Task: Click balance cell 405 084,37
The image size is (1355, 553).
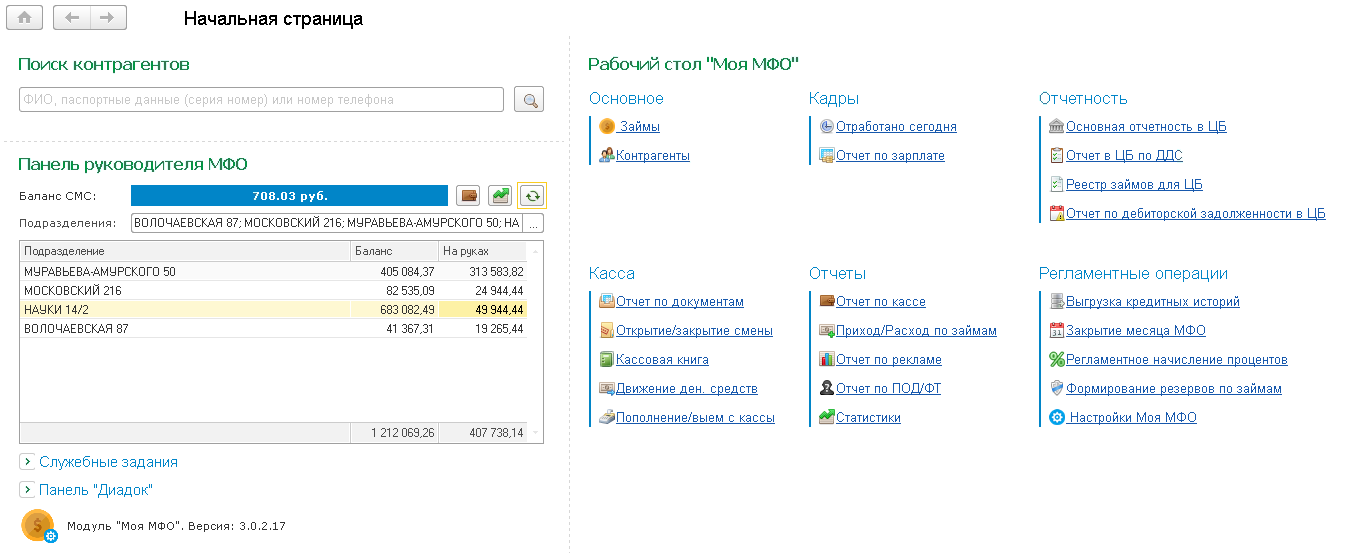Action: coord(395,271)
